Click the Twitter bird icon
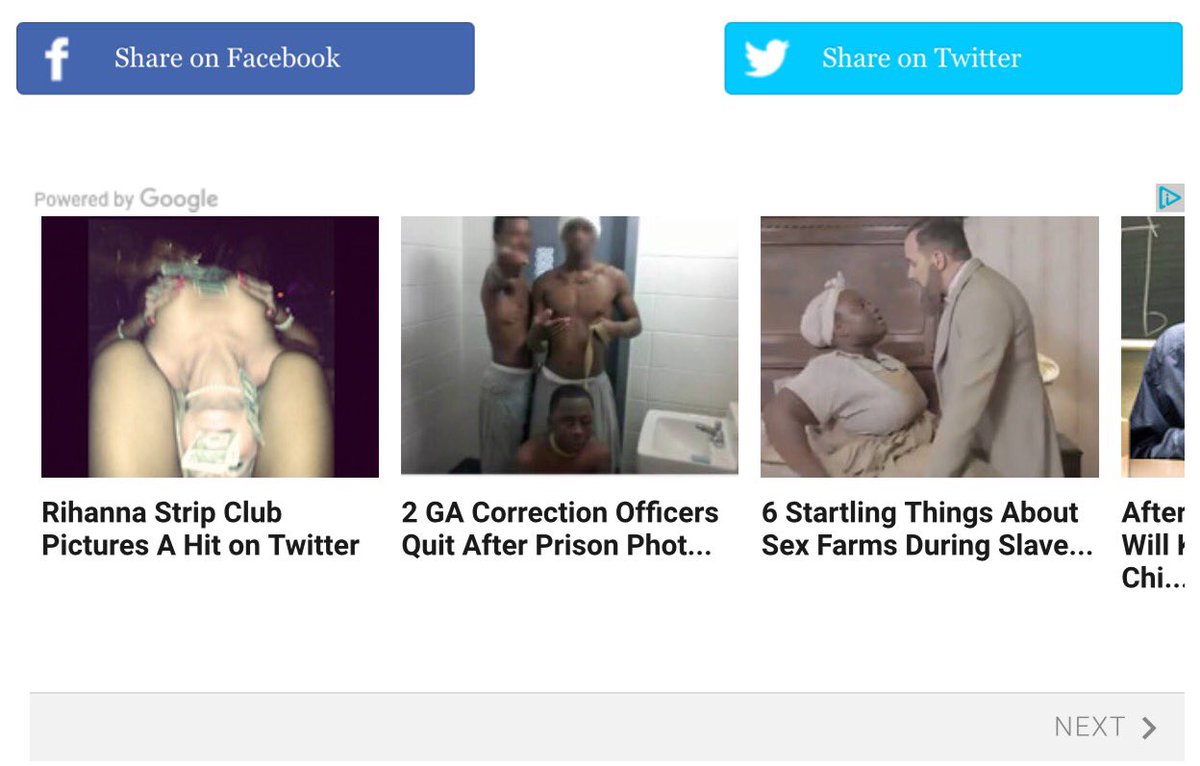The height and width of the screenshot is (766, 1200). (x=767, y=59)
